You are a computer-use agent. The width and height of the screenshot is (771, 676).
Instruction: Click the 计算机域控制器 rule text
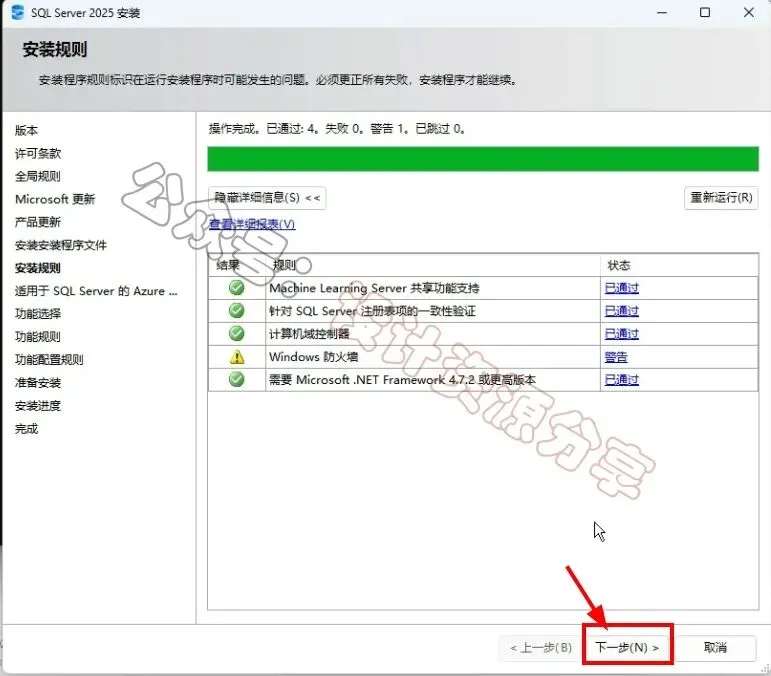click(309, 334)
